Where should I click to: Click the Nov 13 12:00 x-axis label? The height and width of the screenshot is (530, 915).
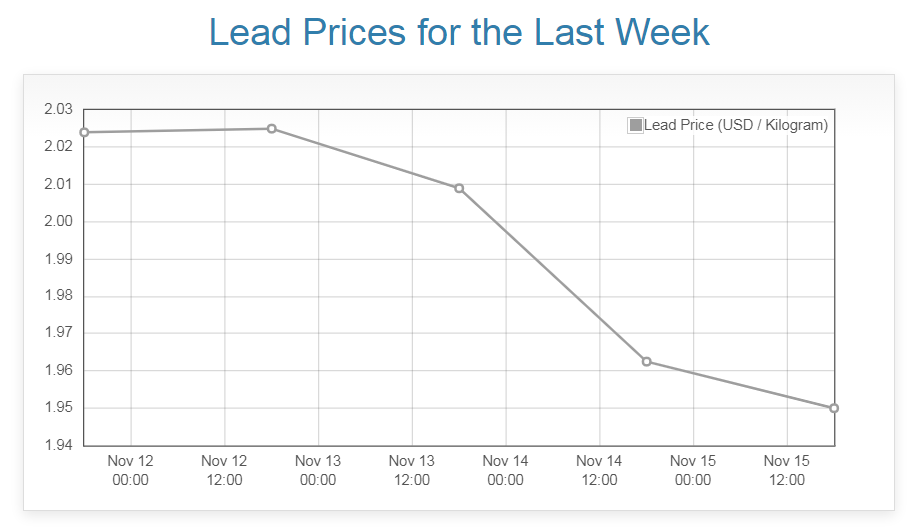coord(412,470)
